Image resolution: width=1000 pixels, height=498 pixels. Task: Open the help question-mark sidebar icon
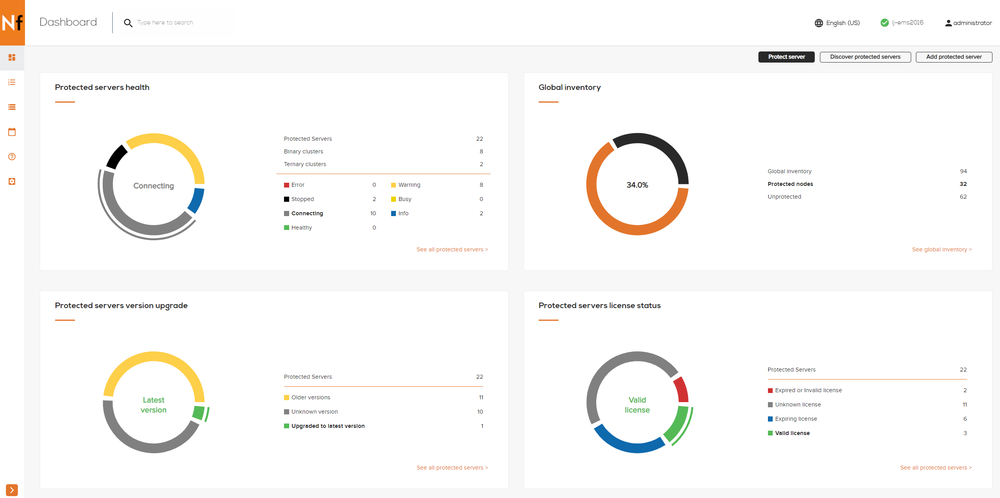(11, 157)
